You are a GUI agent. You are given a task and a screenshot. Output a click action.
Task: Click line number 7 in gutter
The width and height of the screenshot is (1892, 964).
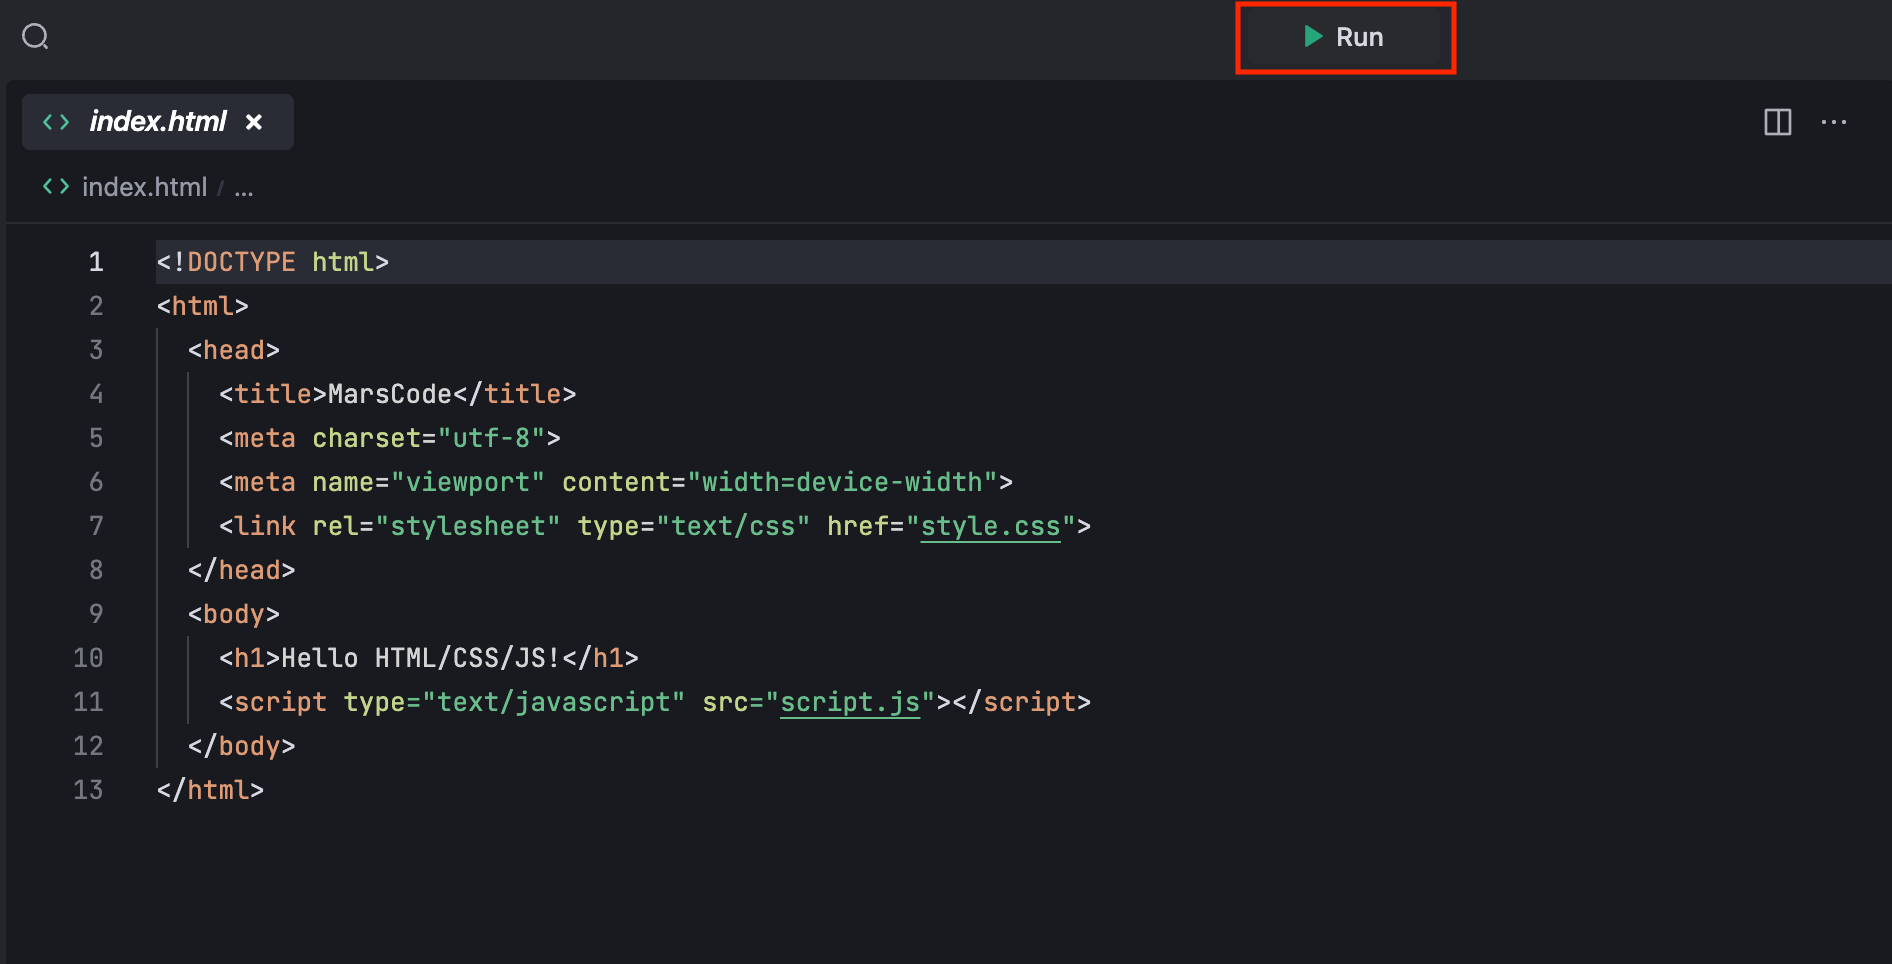[x=96, y=526]
